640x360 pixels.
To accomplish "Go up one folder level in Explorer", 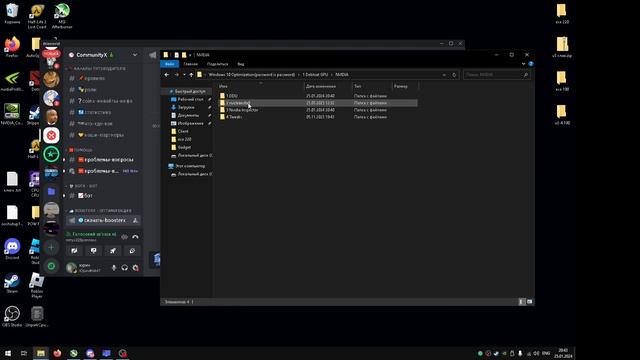I will pyautogui.click(x=191, y=75).
